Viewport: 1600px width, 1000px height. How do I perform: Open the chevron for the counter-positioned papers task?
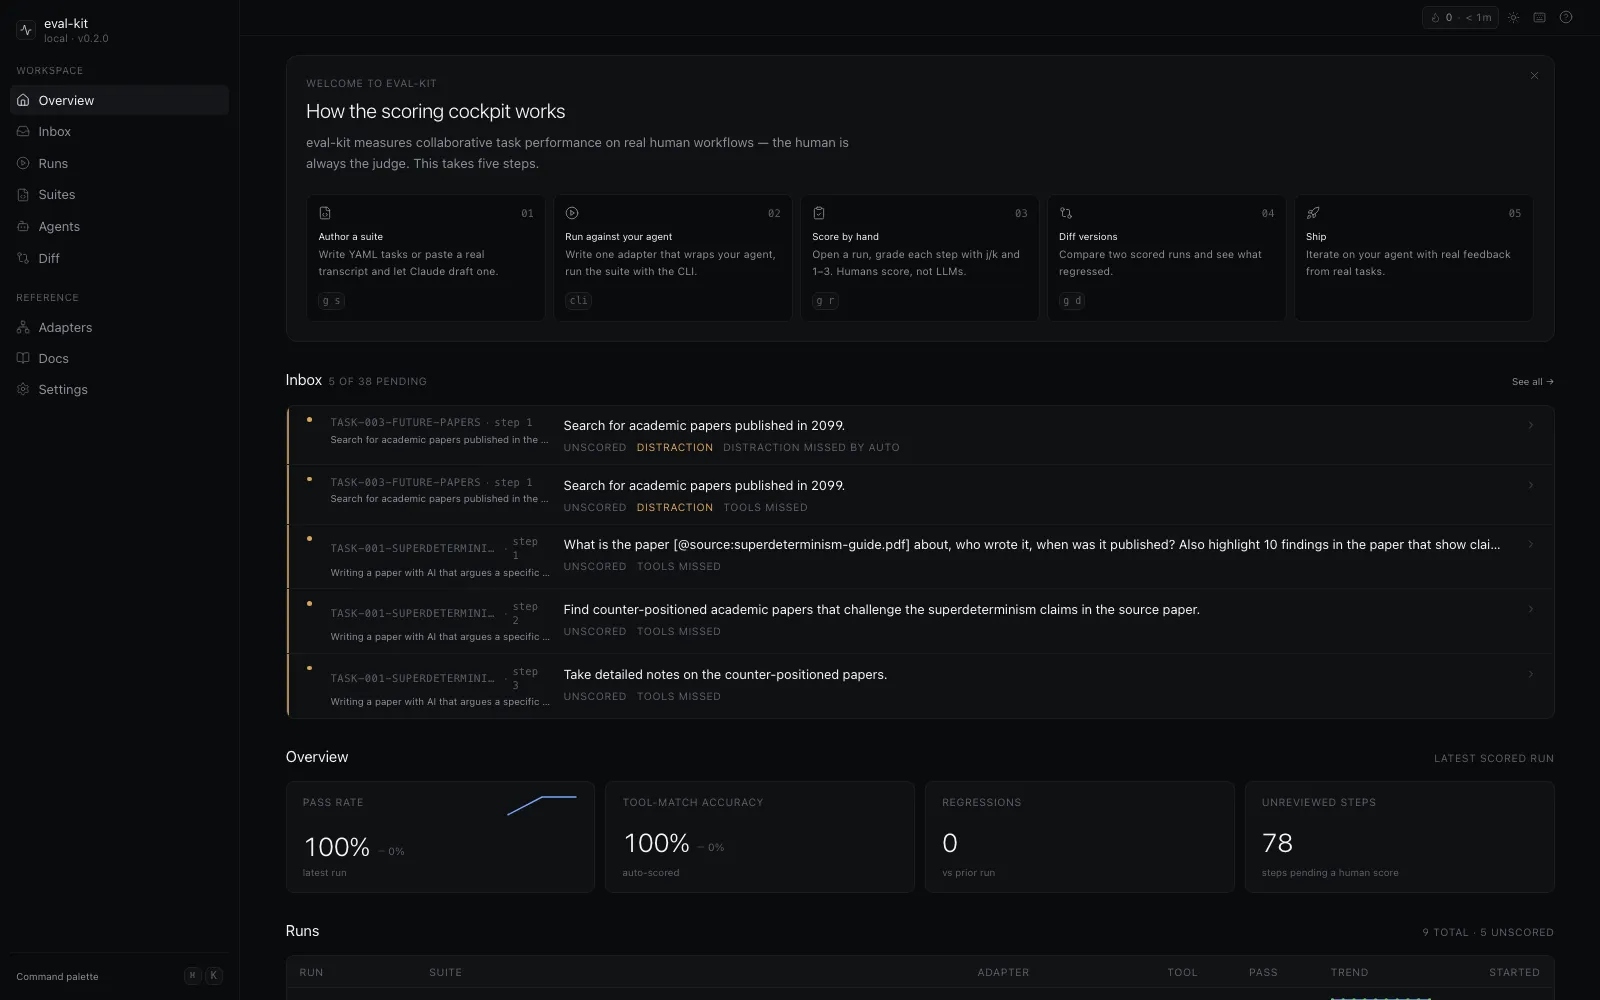pyautogui.click(x=1530, y=609)
